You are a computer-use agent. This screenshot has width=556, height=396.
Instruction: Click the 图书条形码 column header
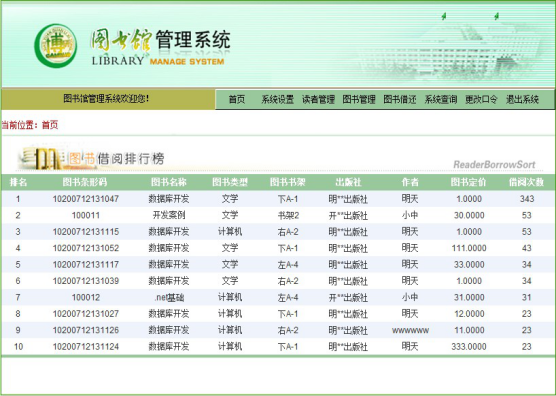[x=85, y=182]
